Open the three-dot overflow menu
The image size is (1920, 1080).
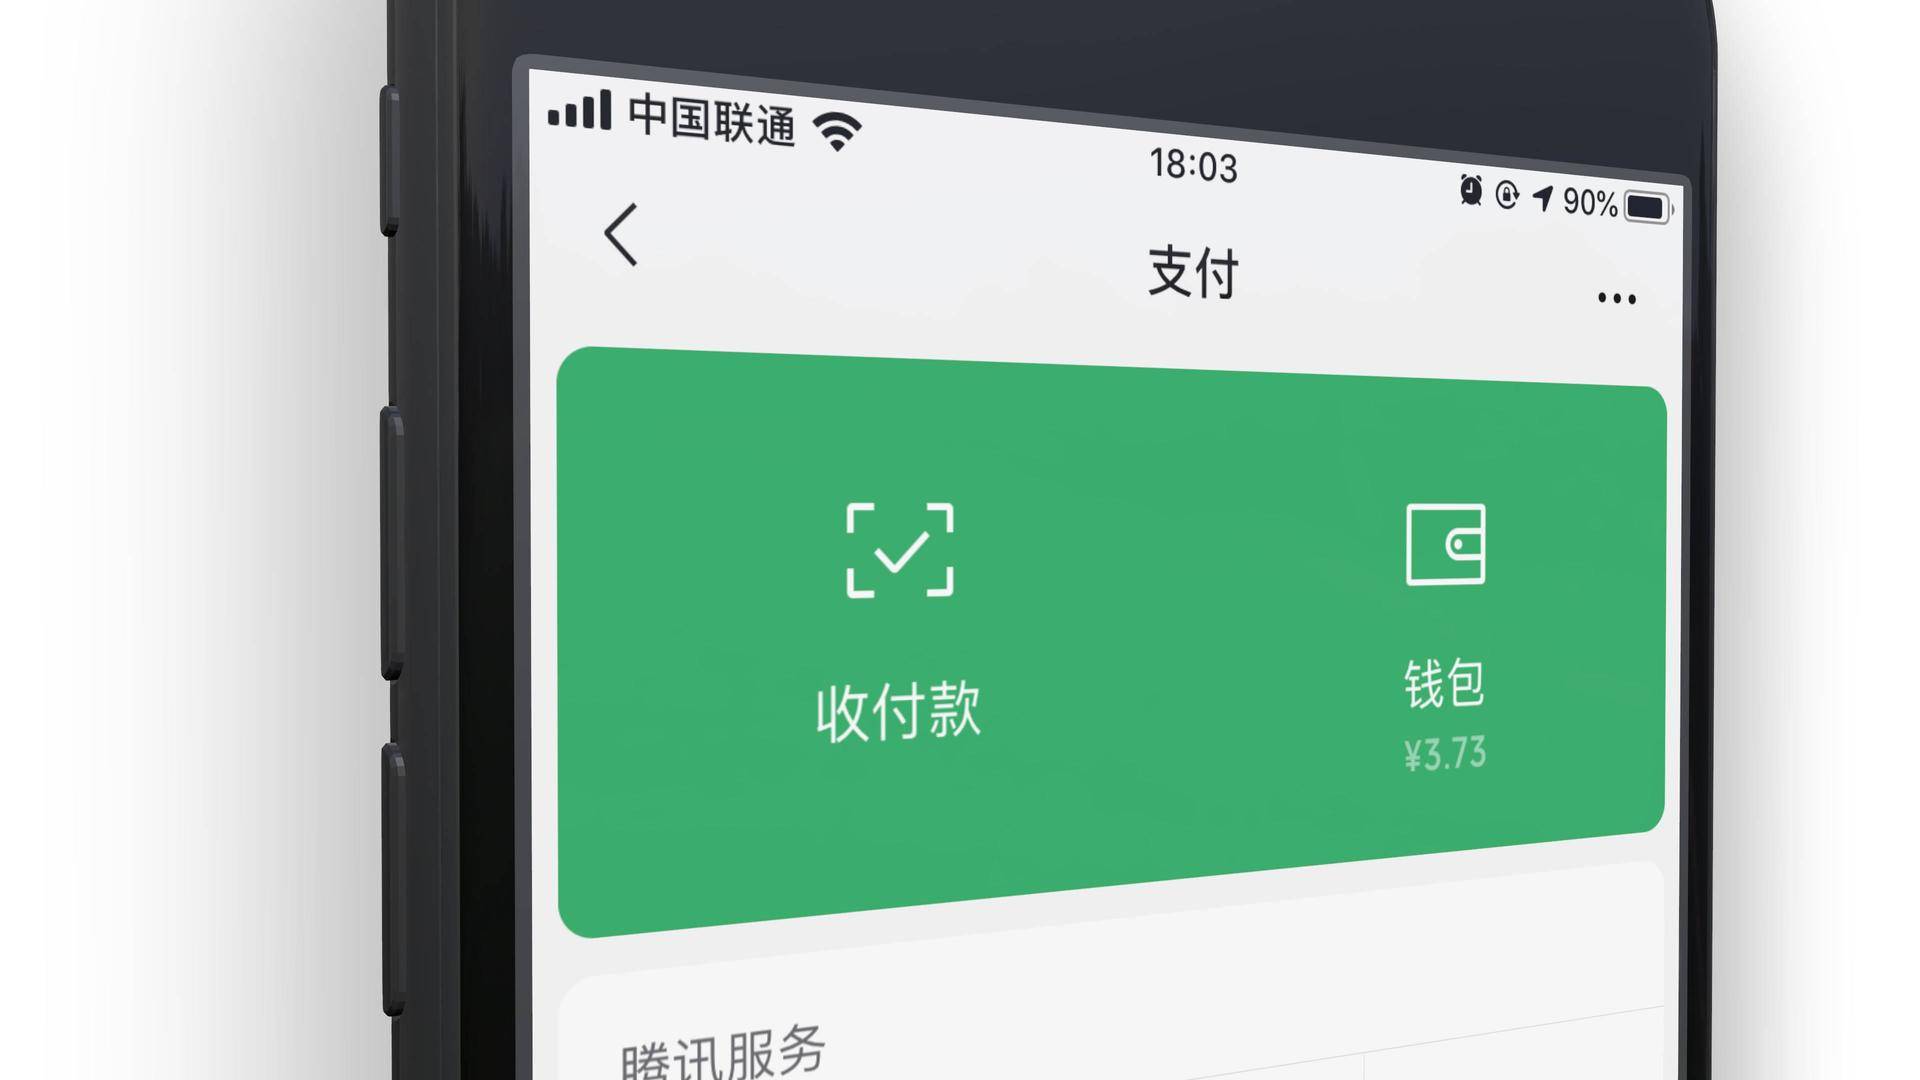pos(1615,298)
